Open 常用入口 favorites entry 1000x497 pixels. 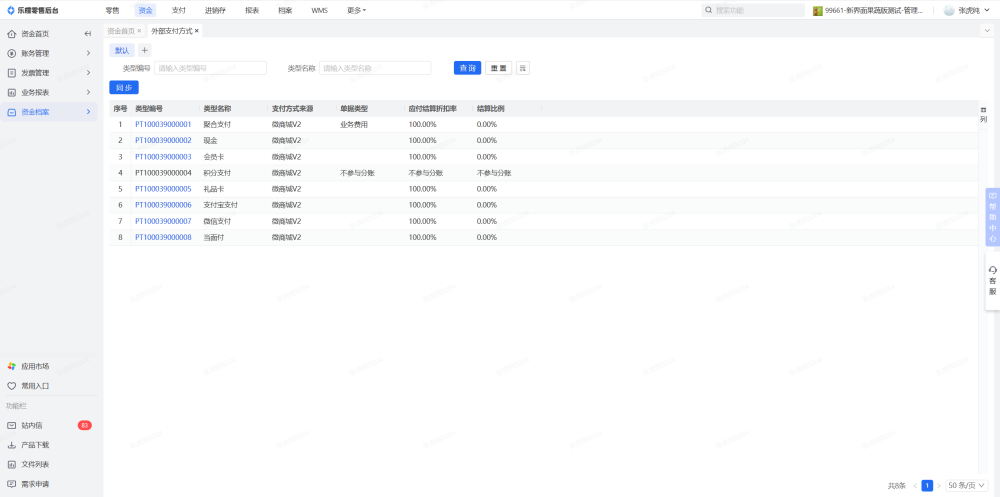(x=35, y=385)
